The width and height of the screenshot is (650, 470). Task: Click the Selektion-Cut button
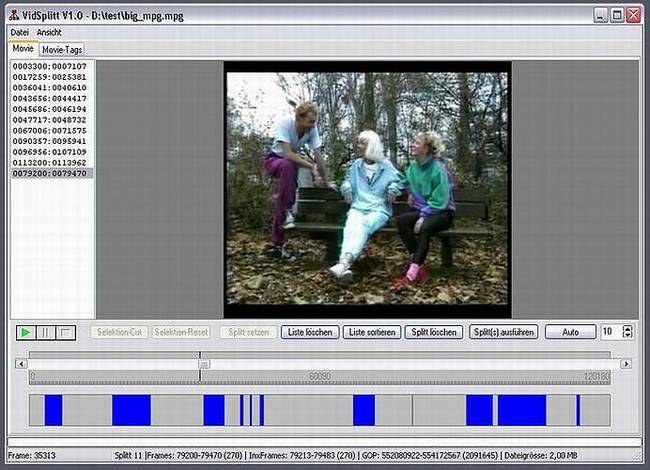119,332
